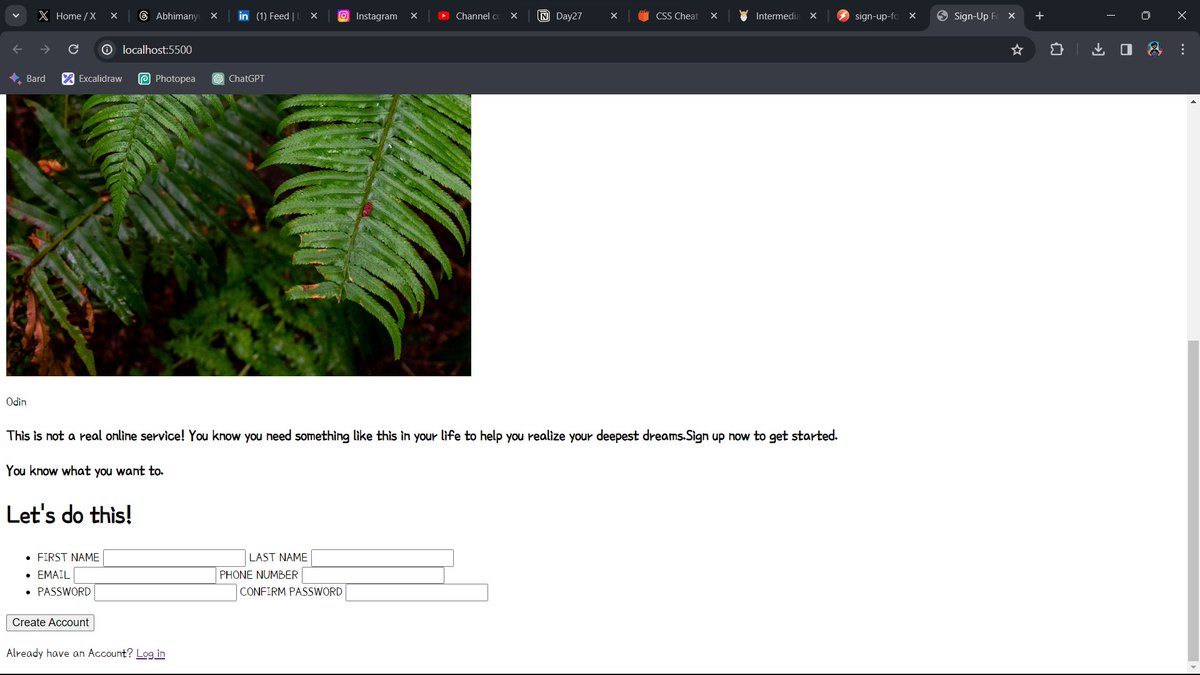Switch to the Intermediate tab

point(778,16)
